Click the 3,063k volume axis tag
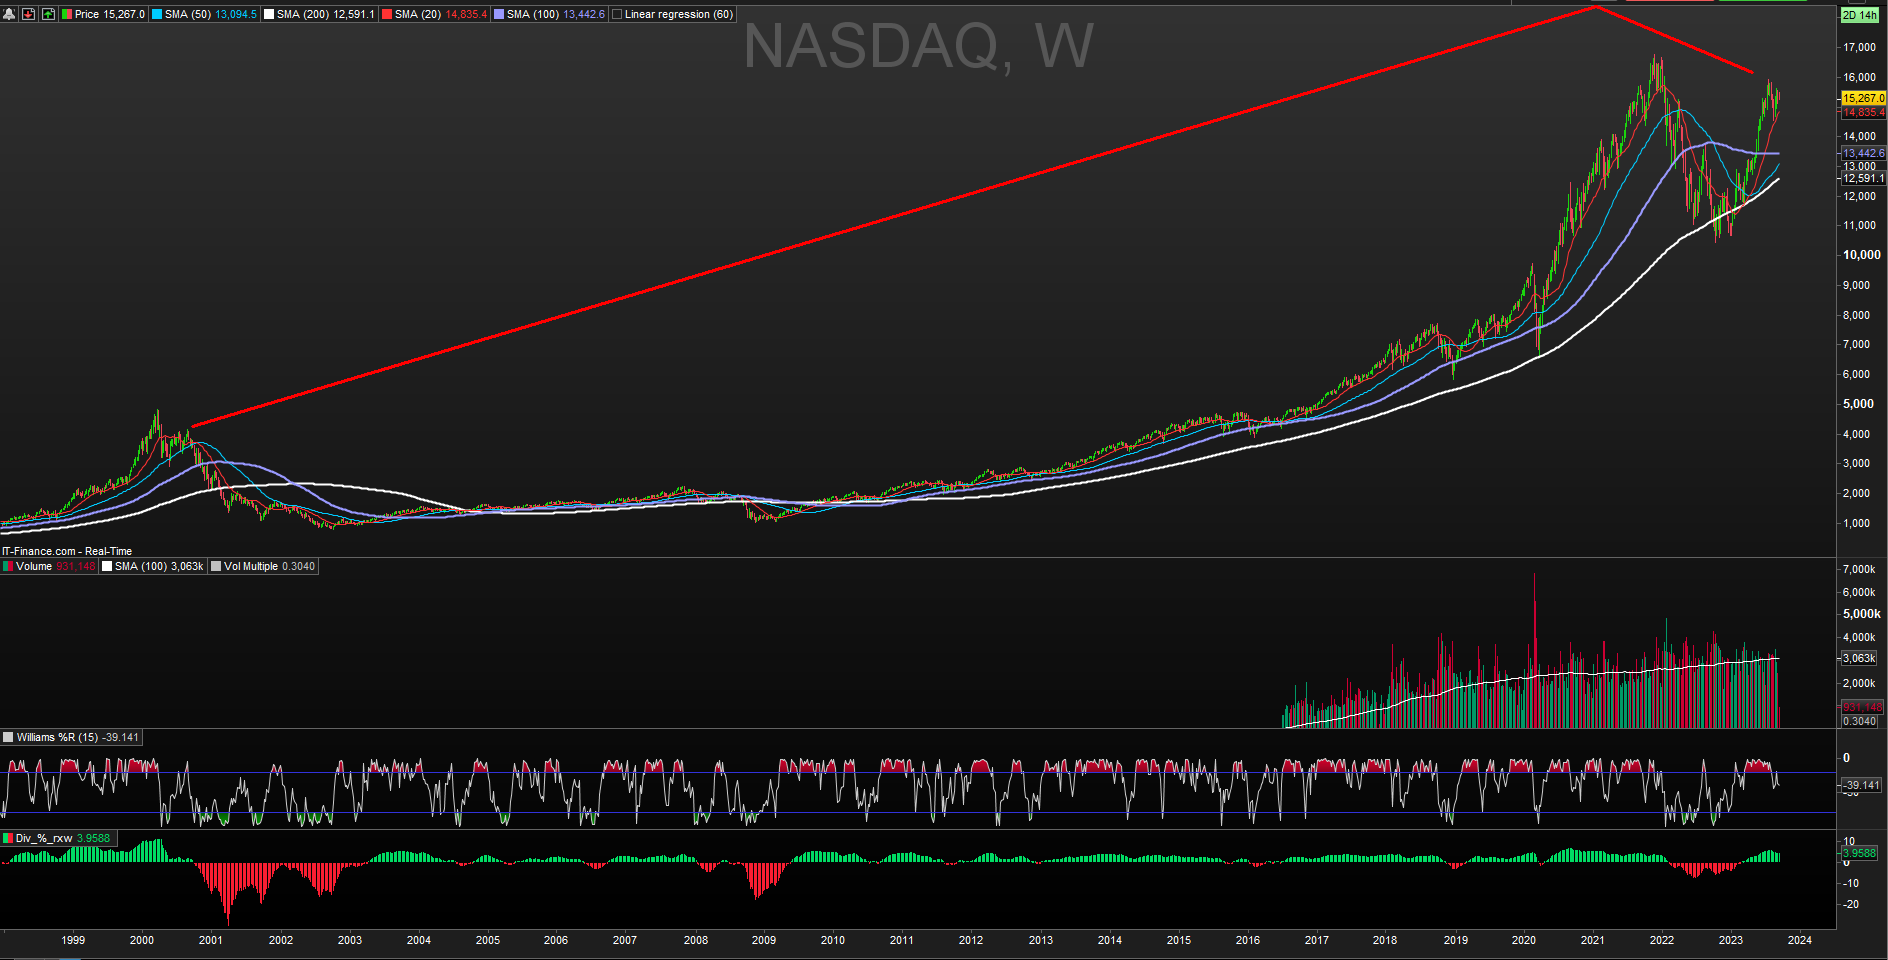 [x=1859, y=658]
